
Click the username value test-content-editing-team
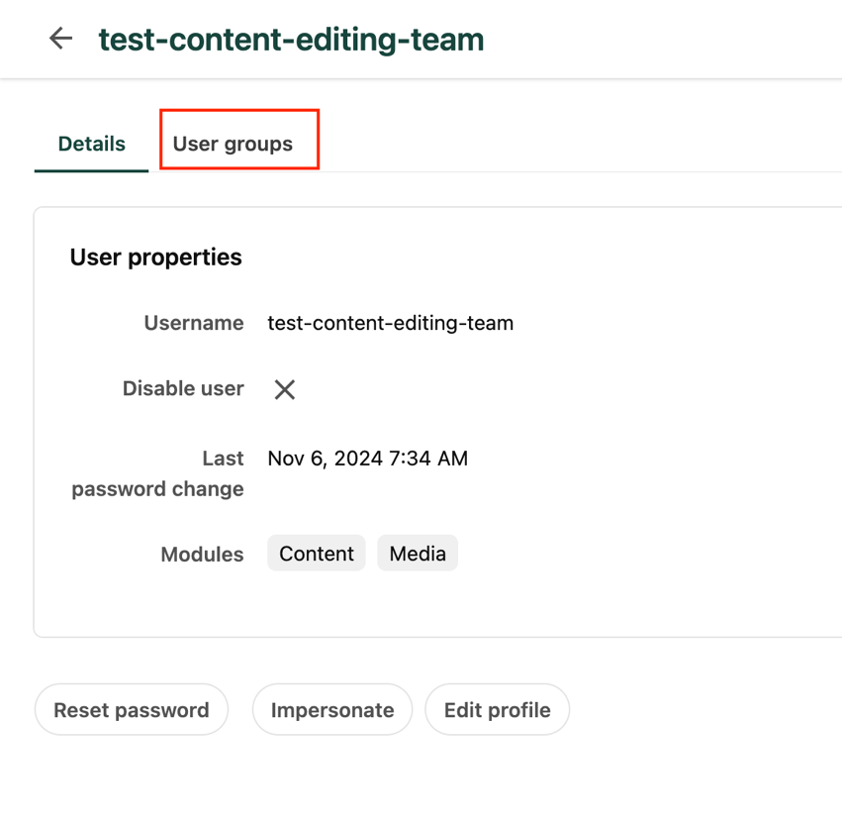pos(390,323)
